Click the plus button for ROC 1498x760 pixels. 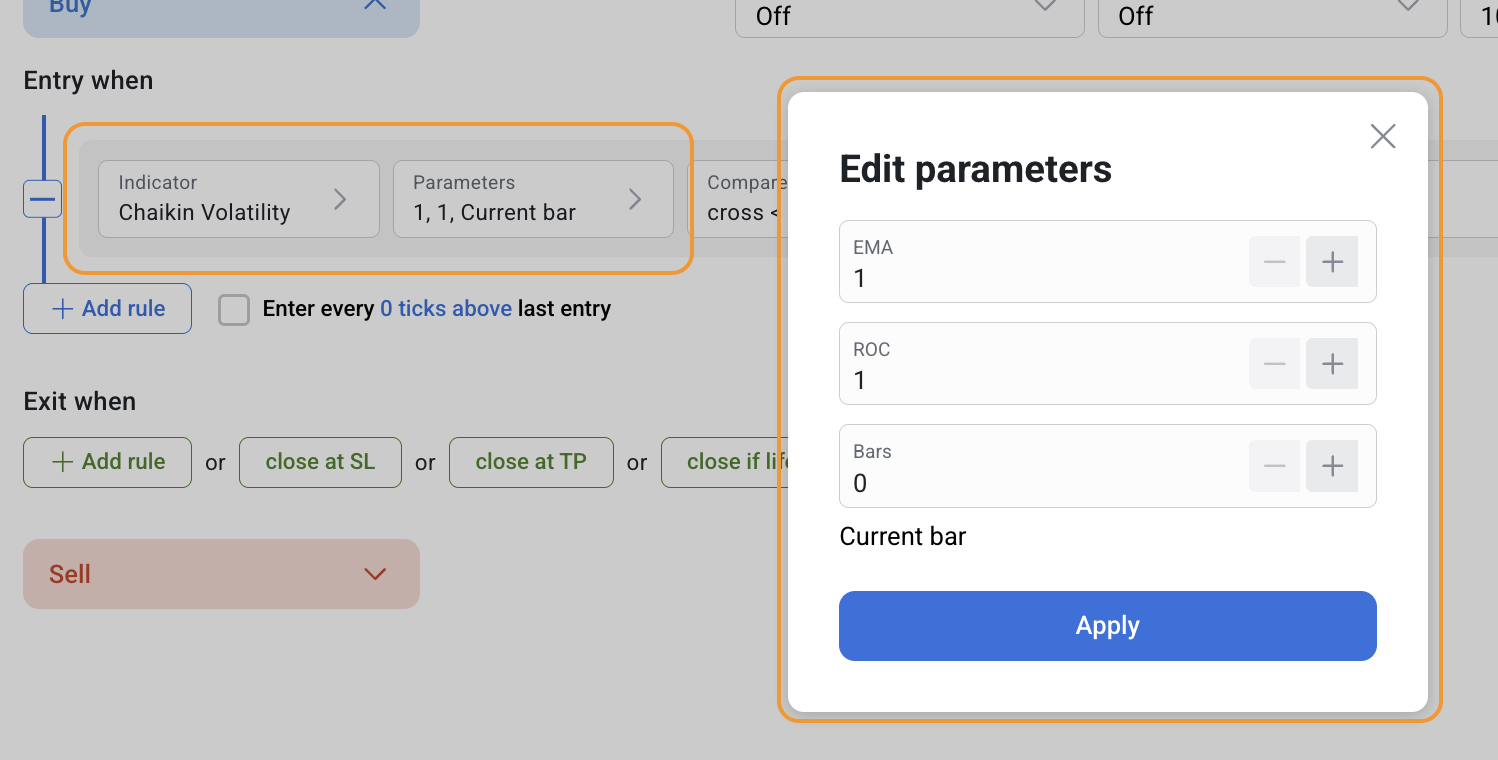(x=1332, y=364)
